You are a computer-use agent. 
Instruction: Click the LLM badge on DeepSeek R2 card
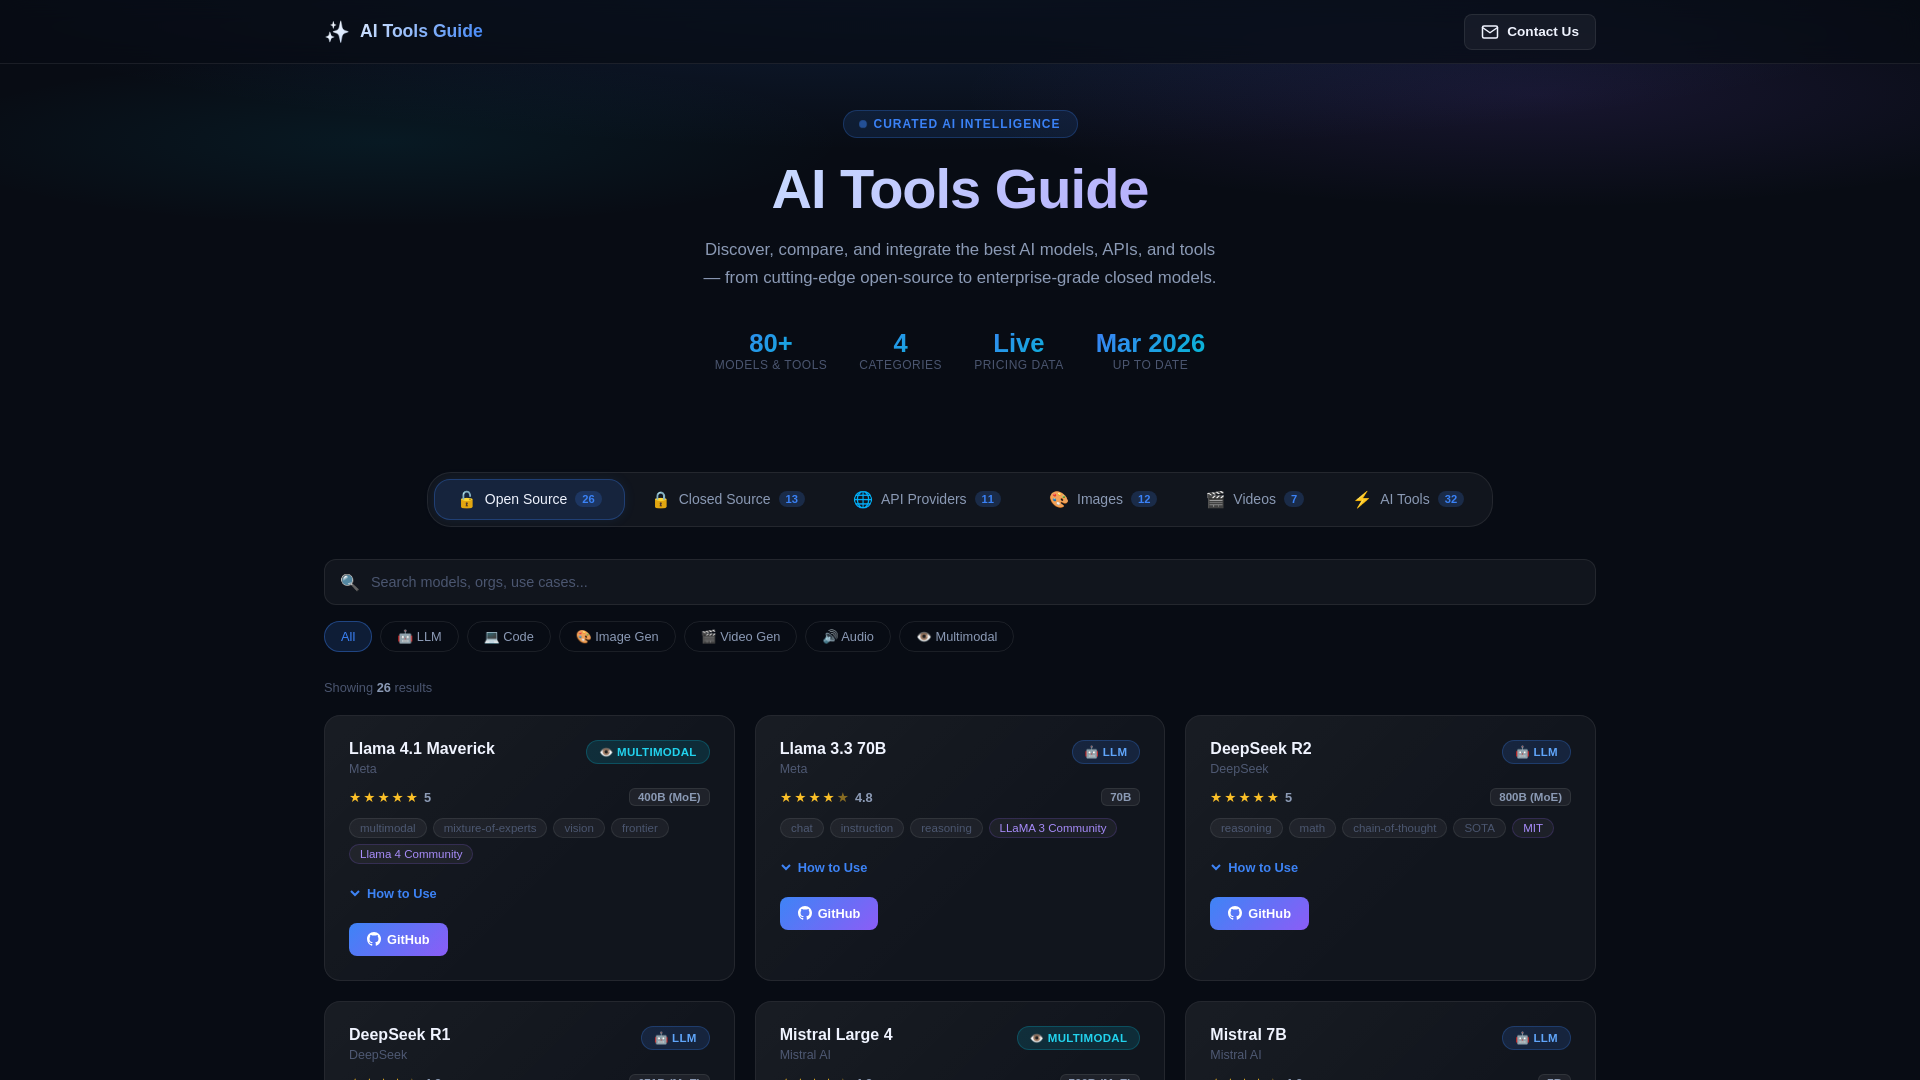click(x=1536, y=752)
